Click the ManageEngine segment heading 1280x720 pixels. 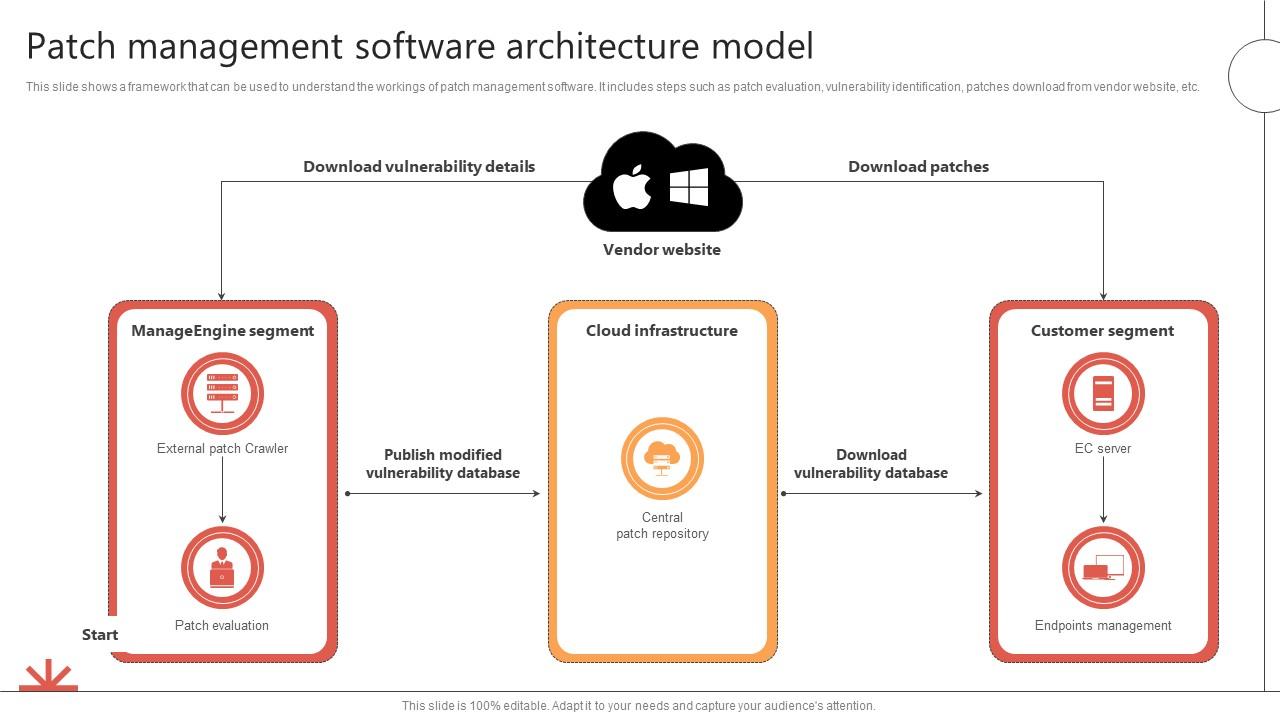[x=222, y=331]
